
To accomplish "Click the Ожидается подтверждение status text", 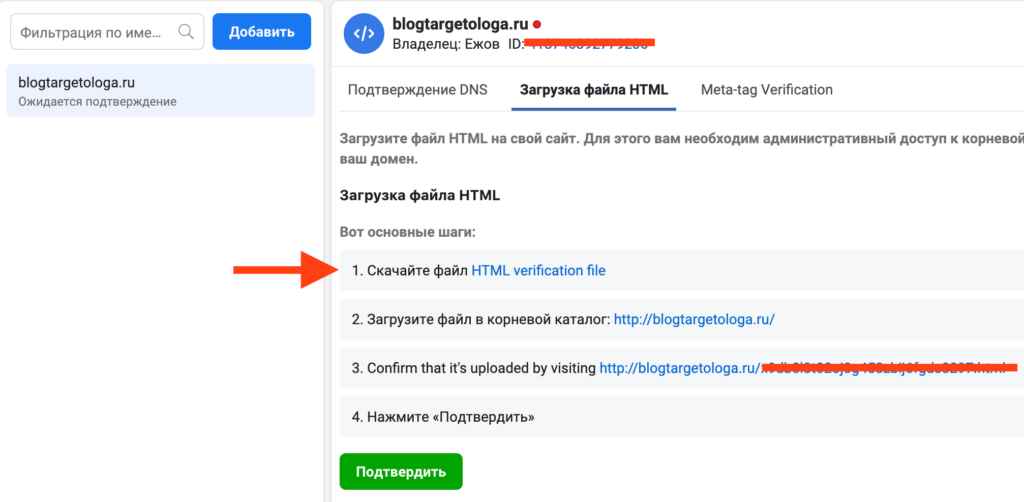I will [97, 102].
